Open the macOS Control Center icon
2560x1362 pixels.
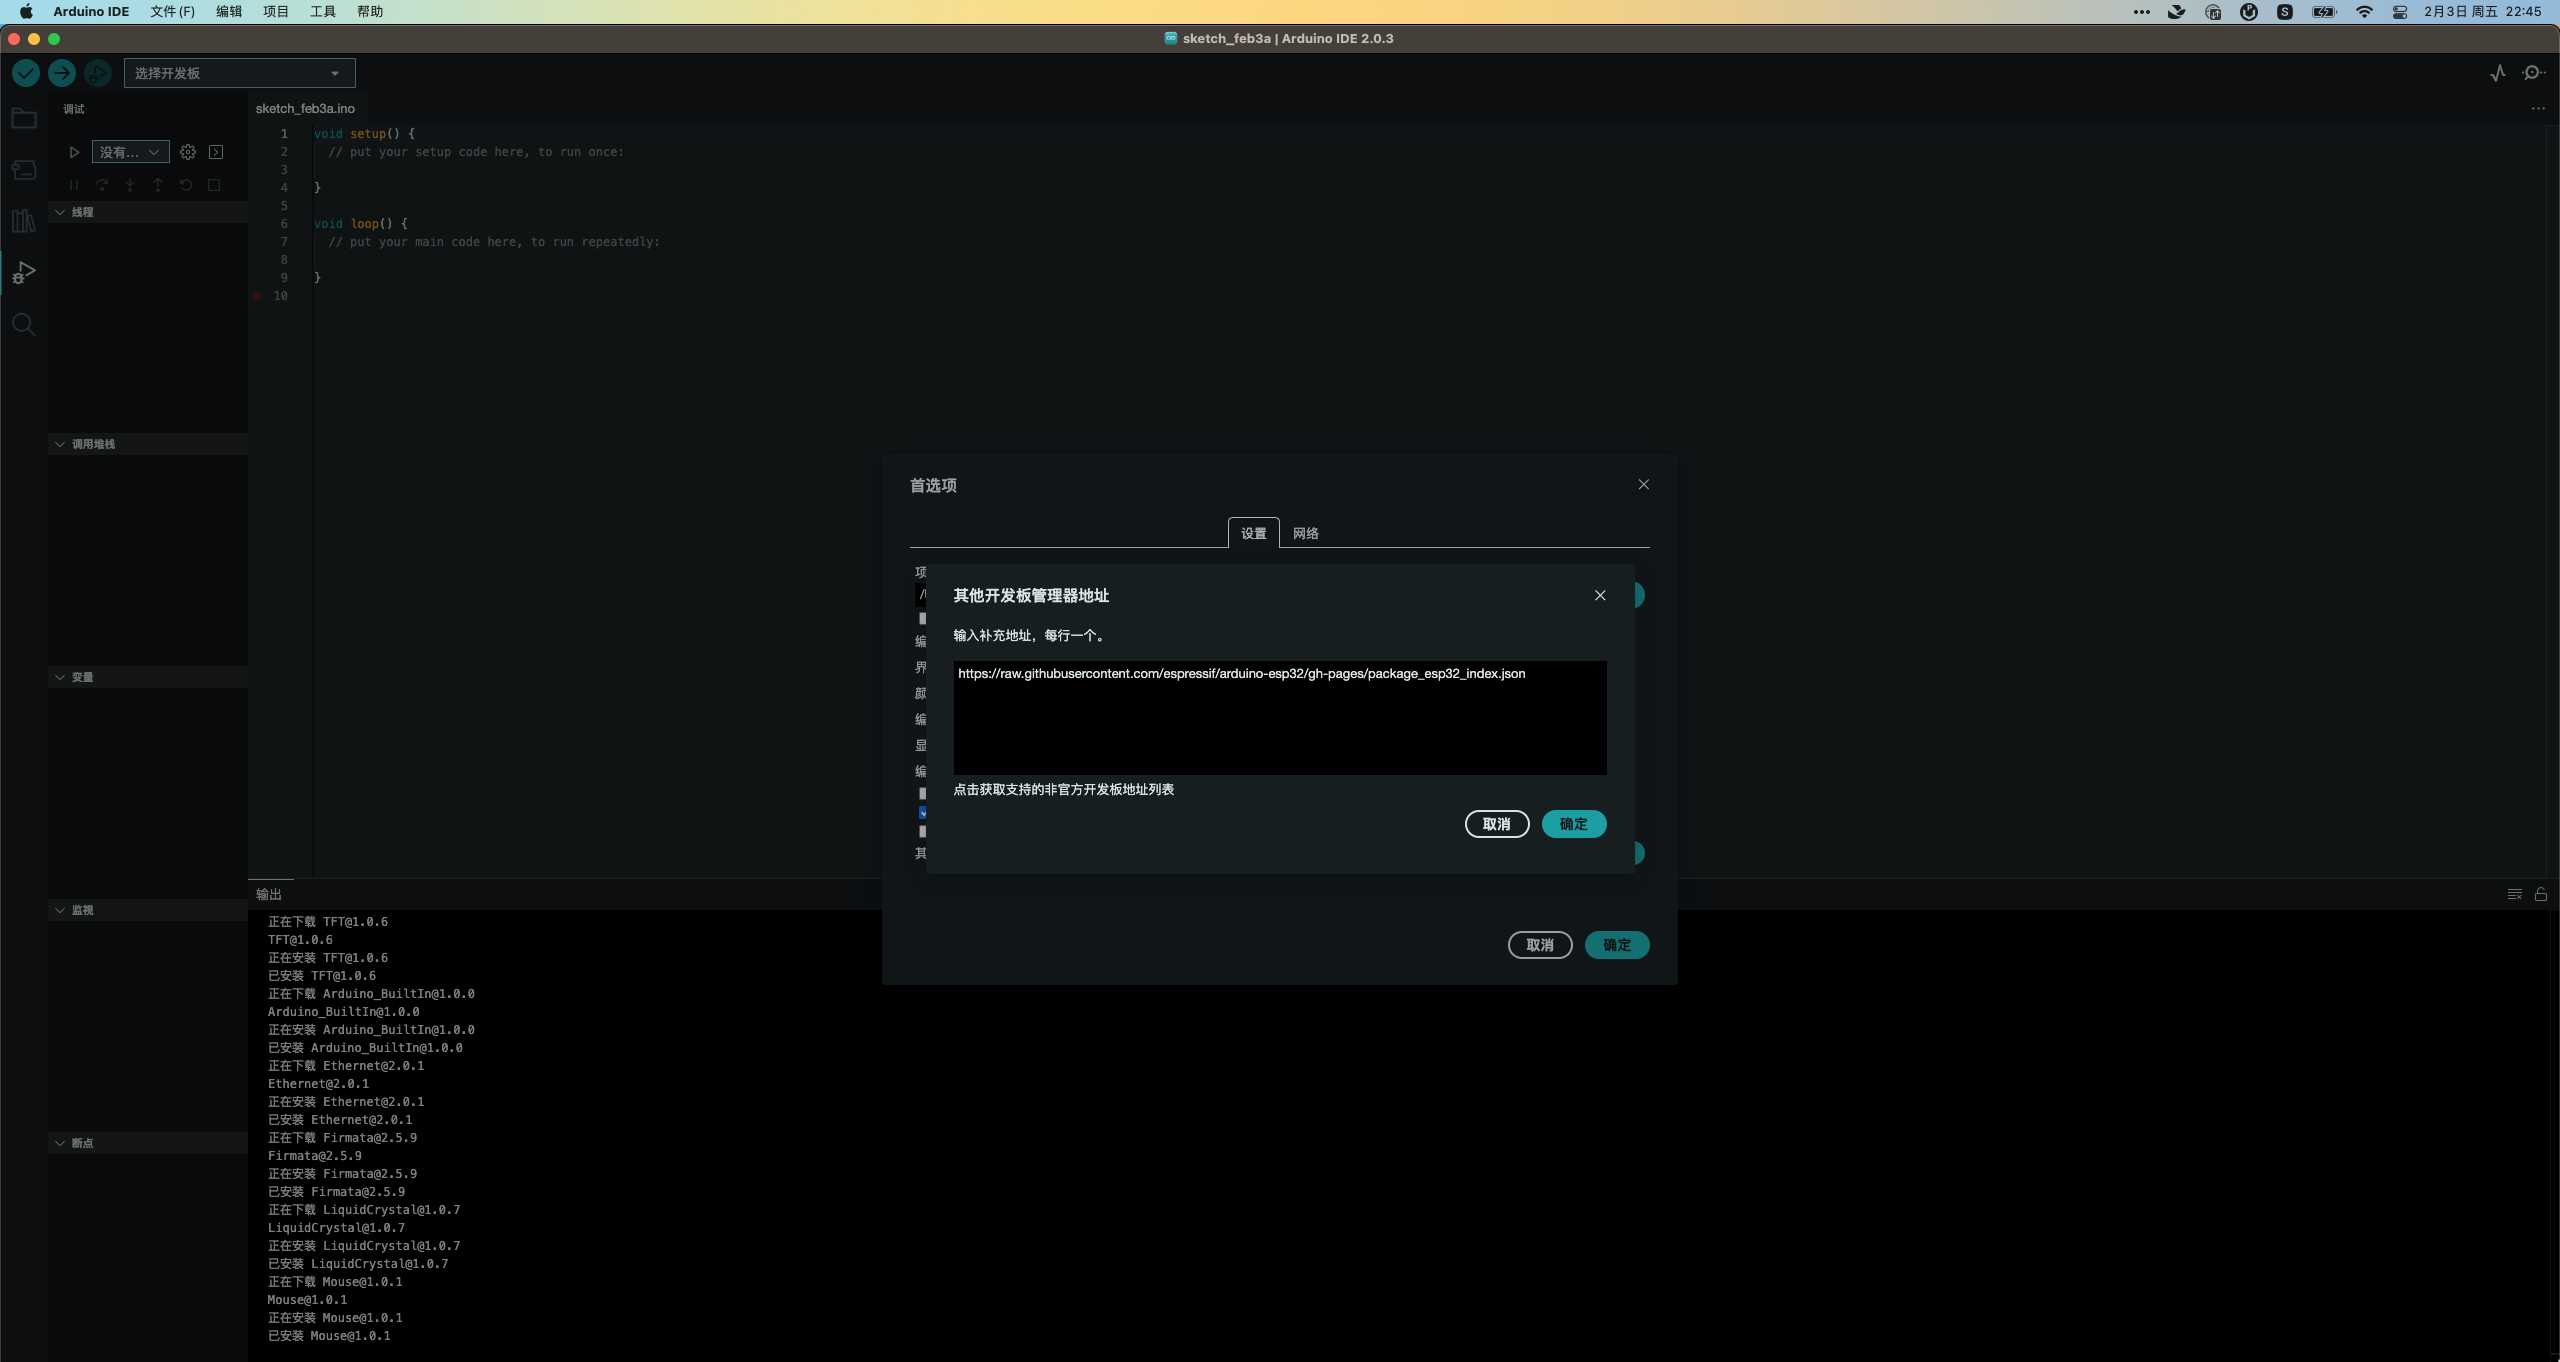click(2400, 12)
